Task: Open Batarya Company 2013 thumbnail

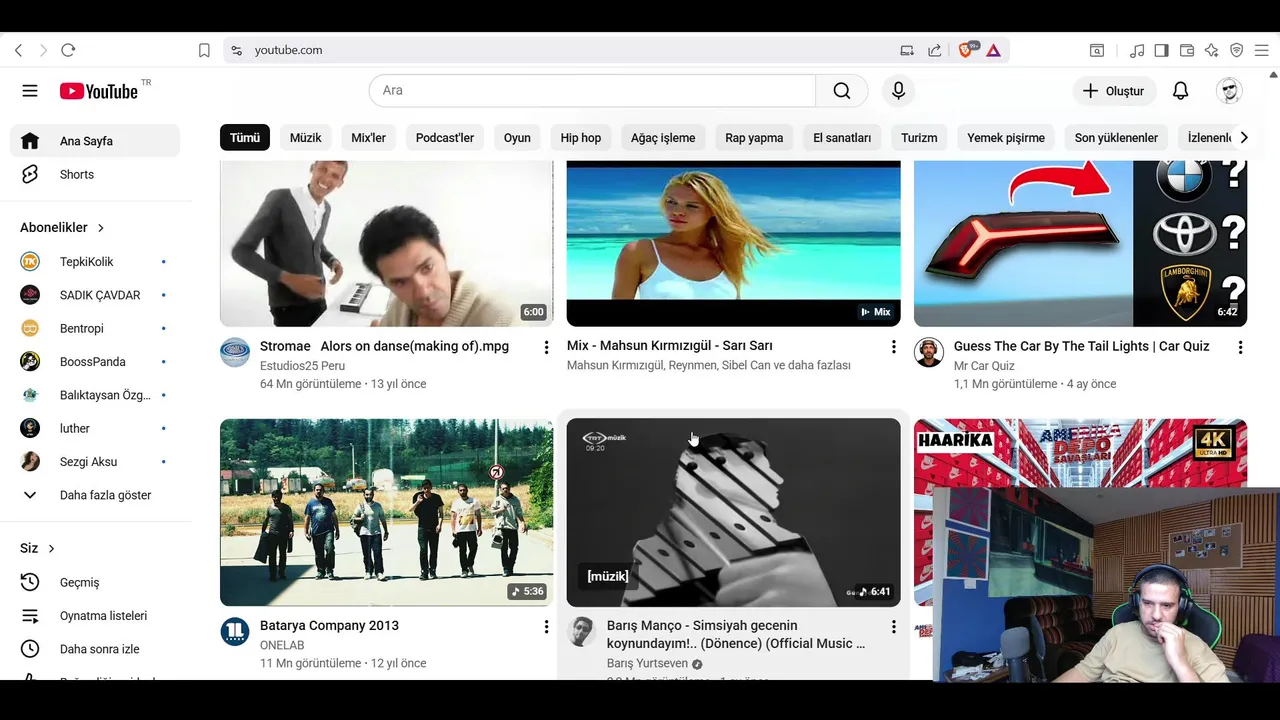Action: (x=386, y=512)
